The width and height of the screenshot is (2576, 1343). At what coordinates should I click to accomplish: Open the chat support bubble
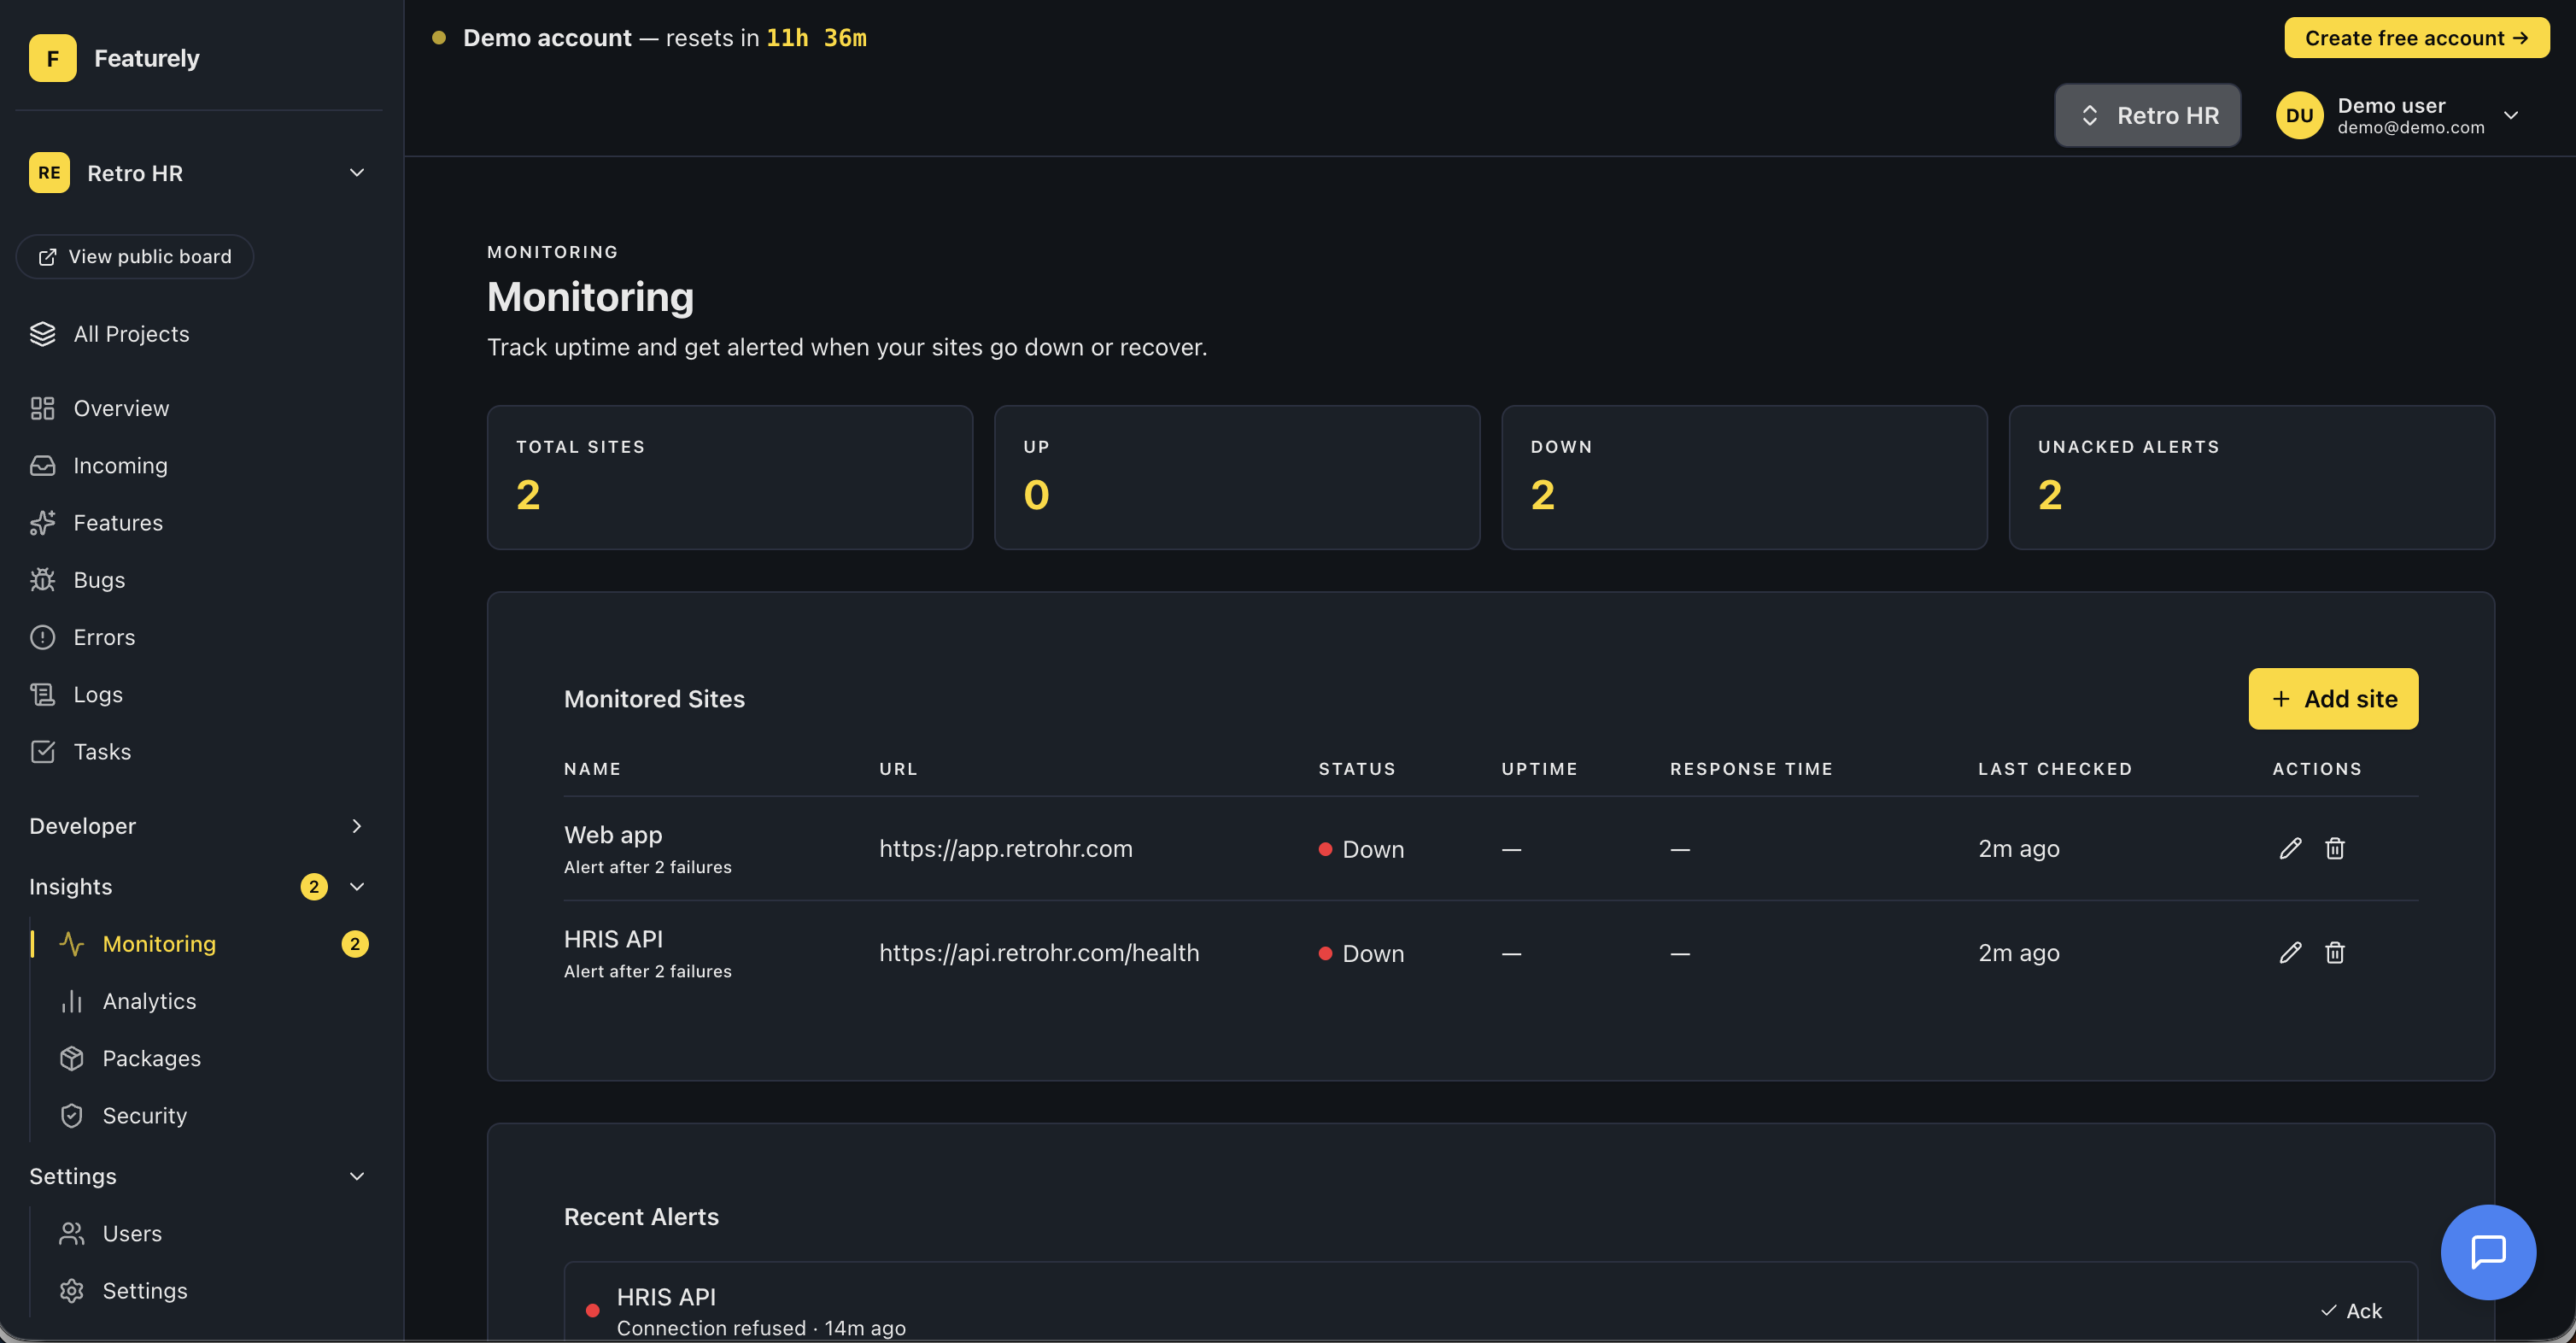[2487, 1251]
